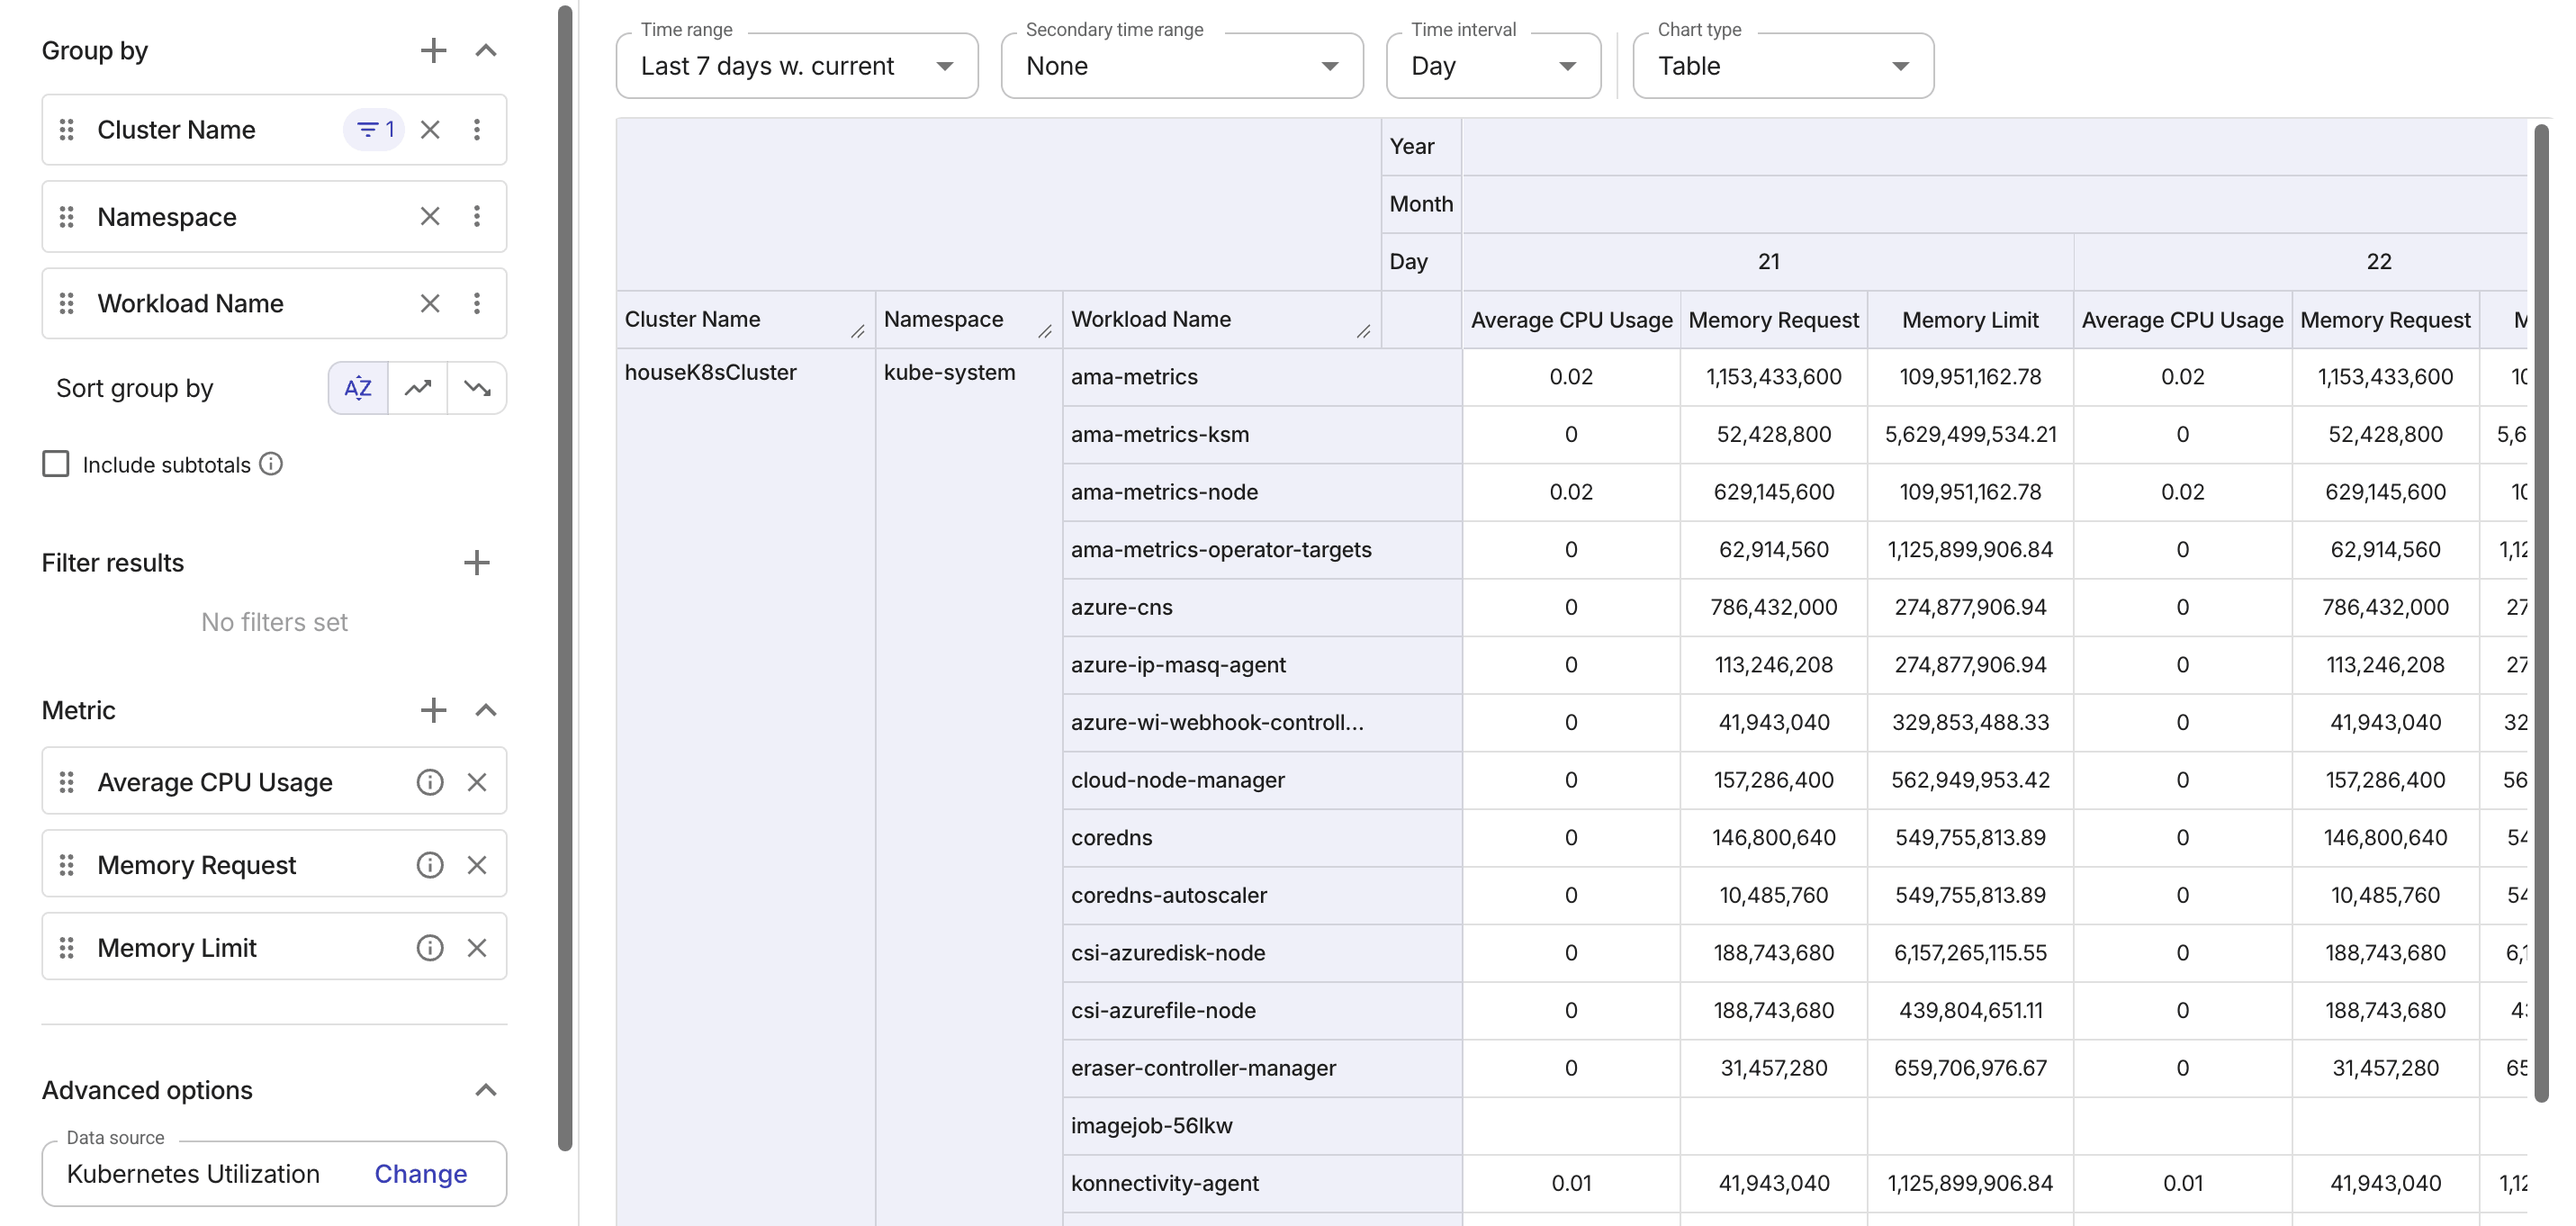Remove the Memory Request metric
Viewport: 2576px width, 1226px height.
[x=477, y=865]
